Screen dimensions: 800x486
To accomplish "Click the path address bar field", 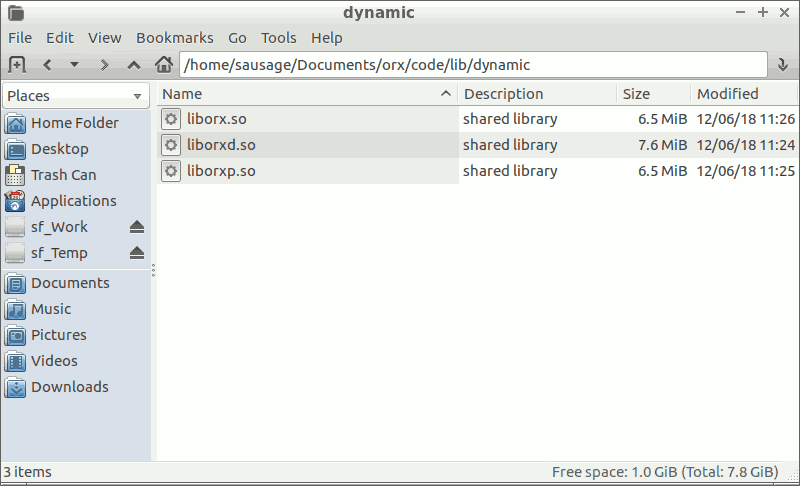I will click(473, 65).
